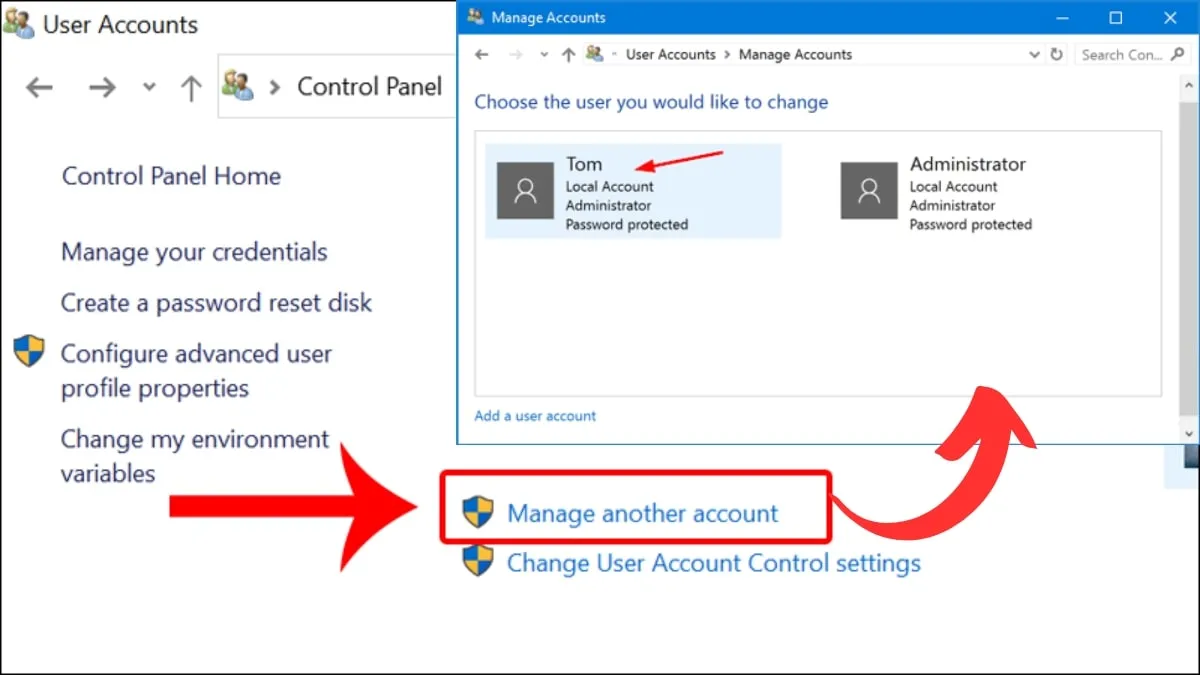Expand the chevron before Control Panel in the breadcrumb
Screen dimensions: 1200x675
(275, 88)
